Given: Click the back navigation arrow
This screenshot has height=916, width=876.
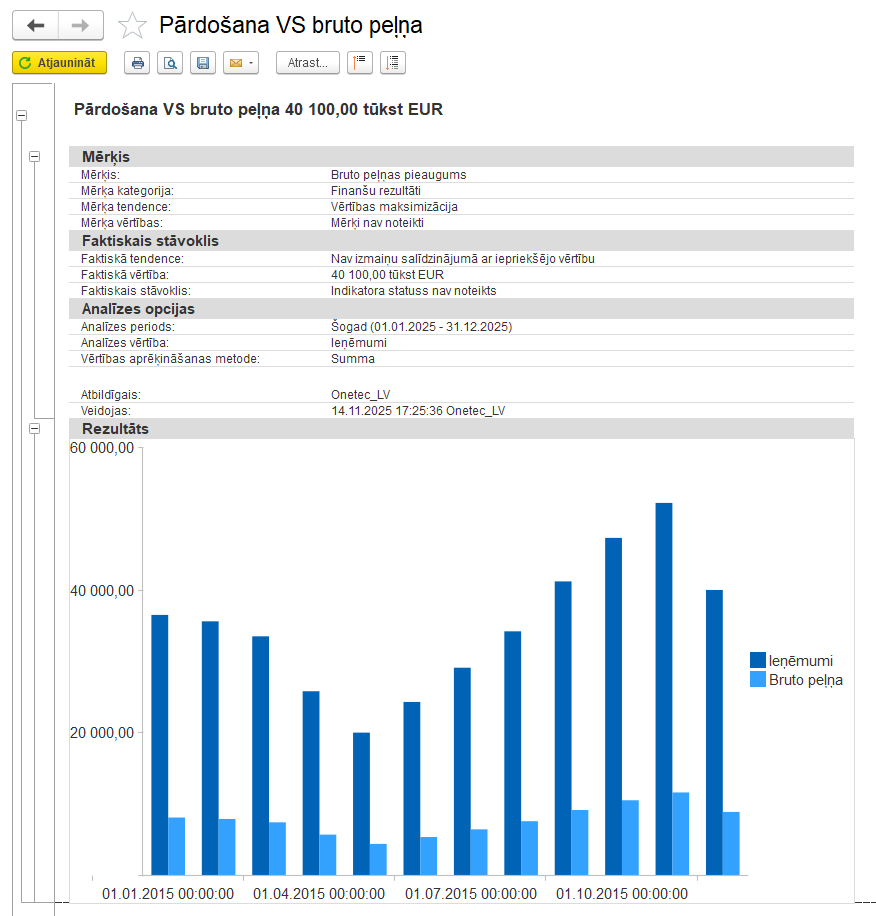Looking at the screenshot, I should click(35, 25).
